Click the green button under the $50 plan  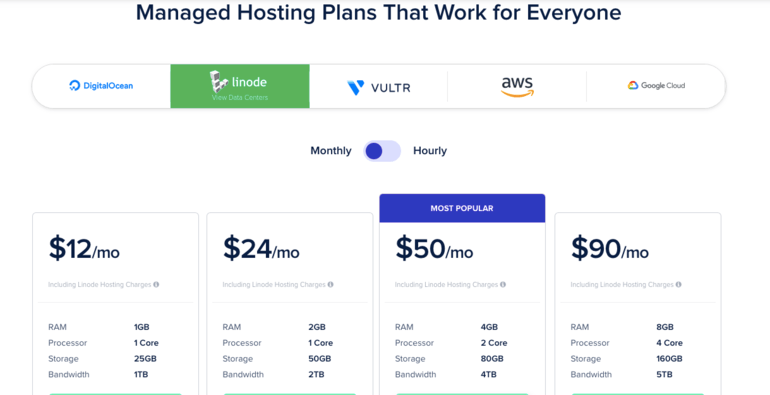click(462, 394)
